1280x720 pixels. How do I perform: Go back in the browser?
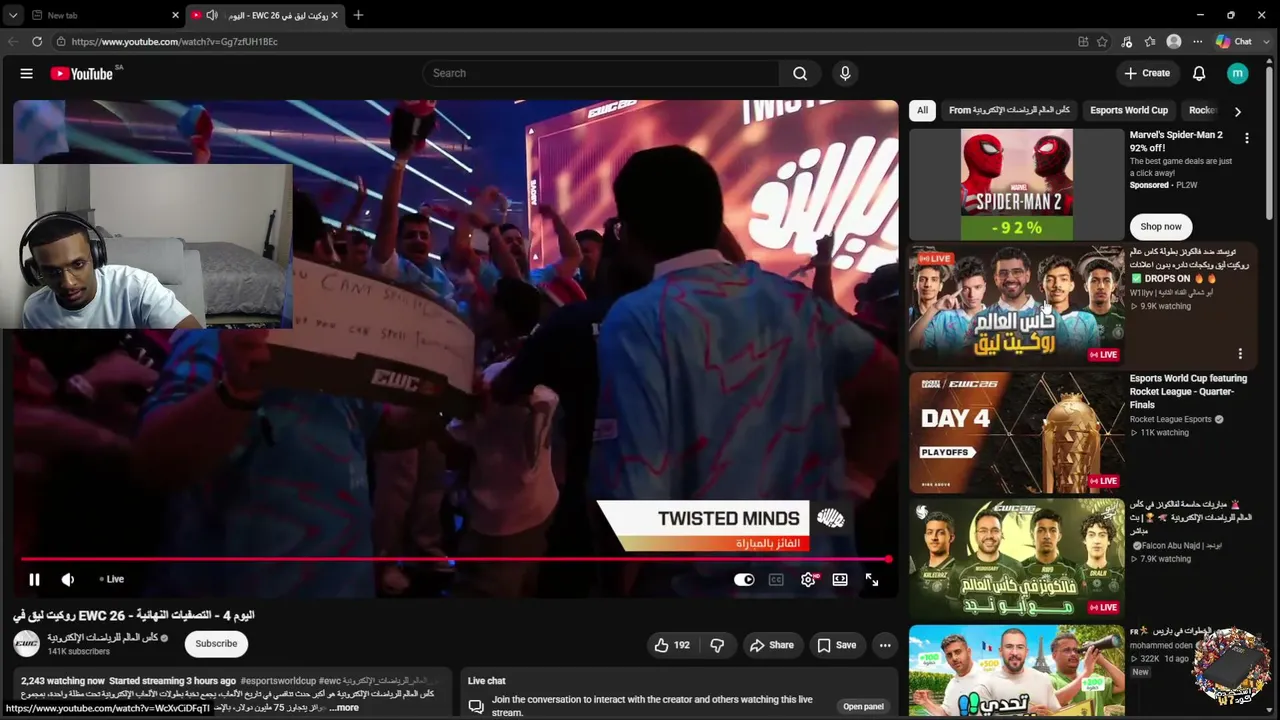coord(13,42)
